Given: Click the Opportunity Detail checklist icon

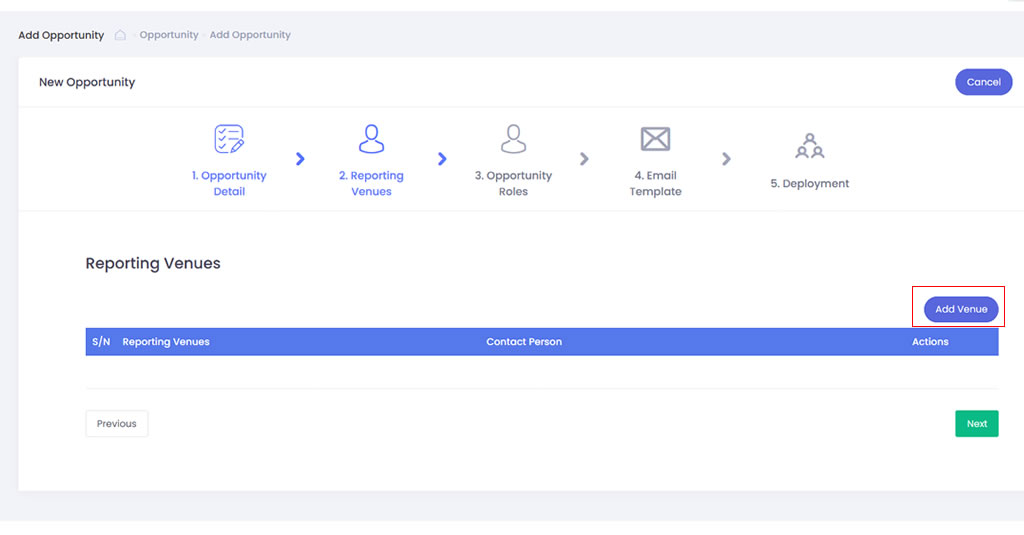Looking at the screenshot, I should pyautogui.click(x=229, y=139).
